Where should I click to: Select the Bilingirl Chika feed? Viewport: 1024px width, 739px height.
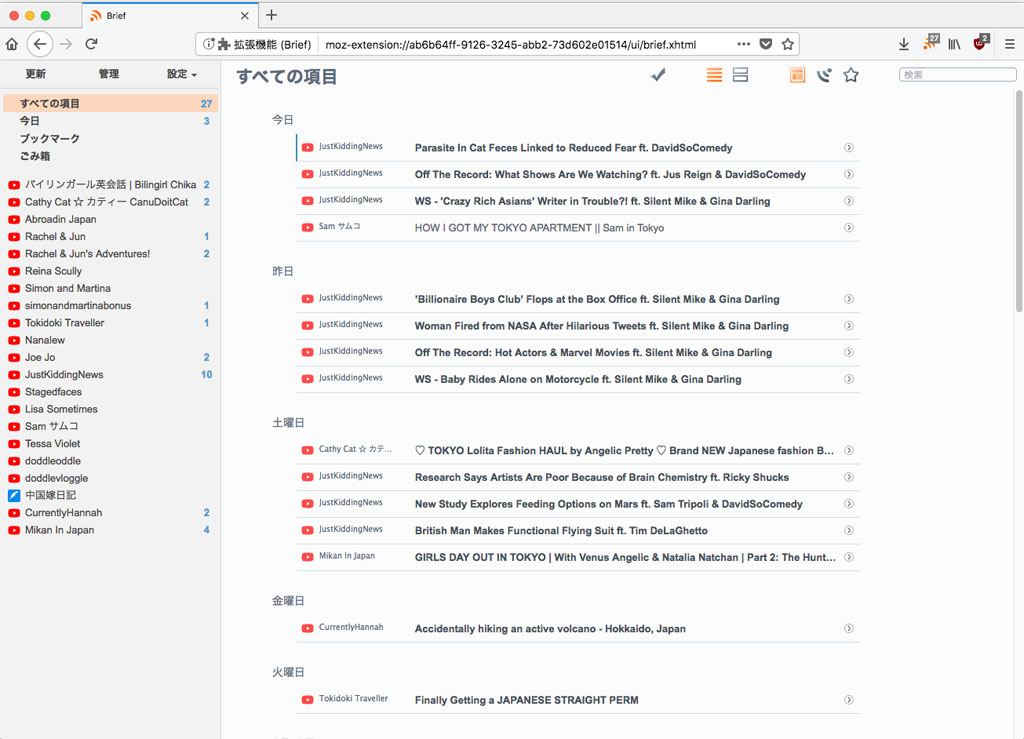110,185
